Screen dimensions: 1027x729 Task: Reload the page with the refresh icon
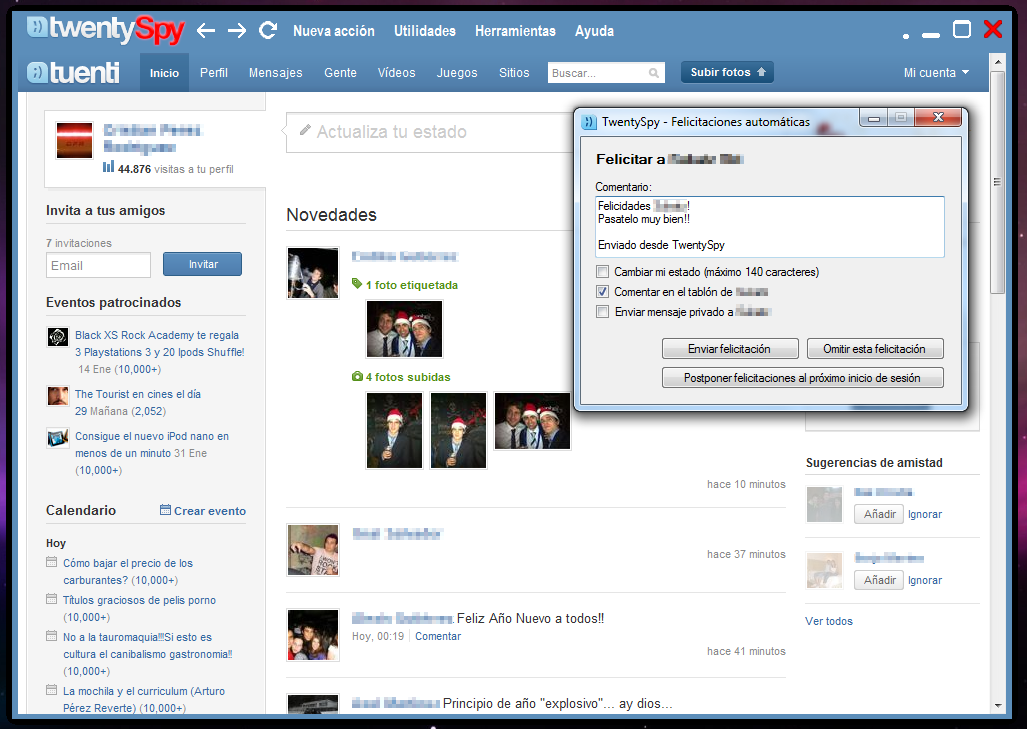[x=268, y=30]
